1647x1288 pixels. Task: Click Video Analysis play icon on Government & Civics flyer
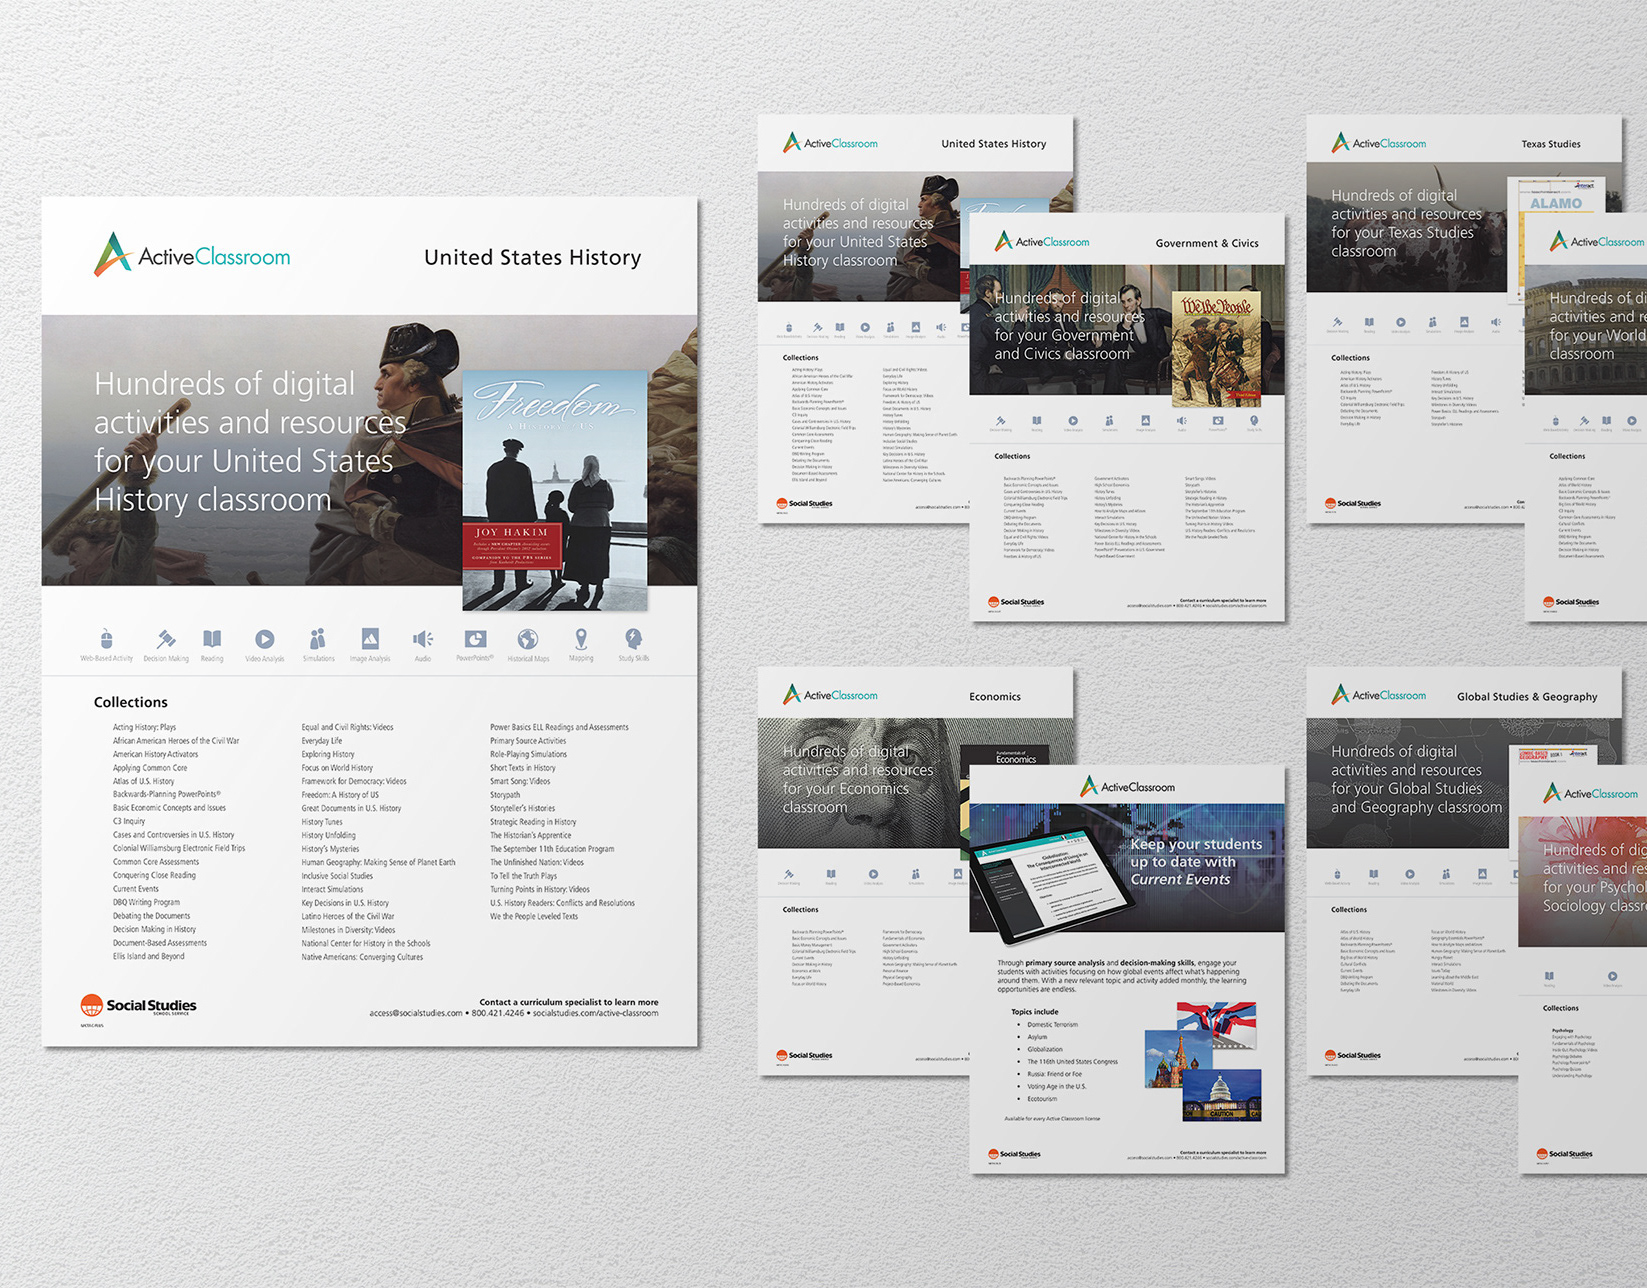tap(1073, 421)
